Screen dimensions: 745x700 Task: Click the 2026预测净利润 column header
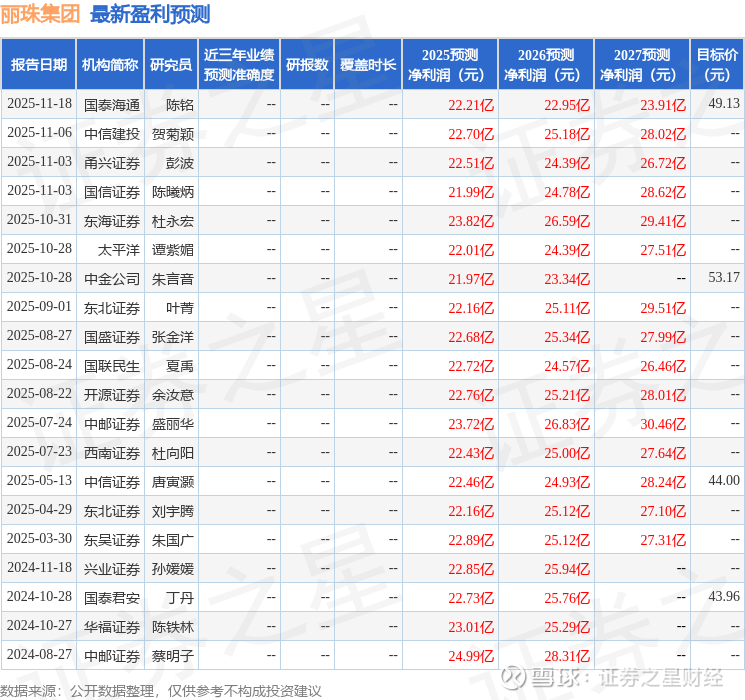click(545, 65)
